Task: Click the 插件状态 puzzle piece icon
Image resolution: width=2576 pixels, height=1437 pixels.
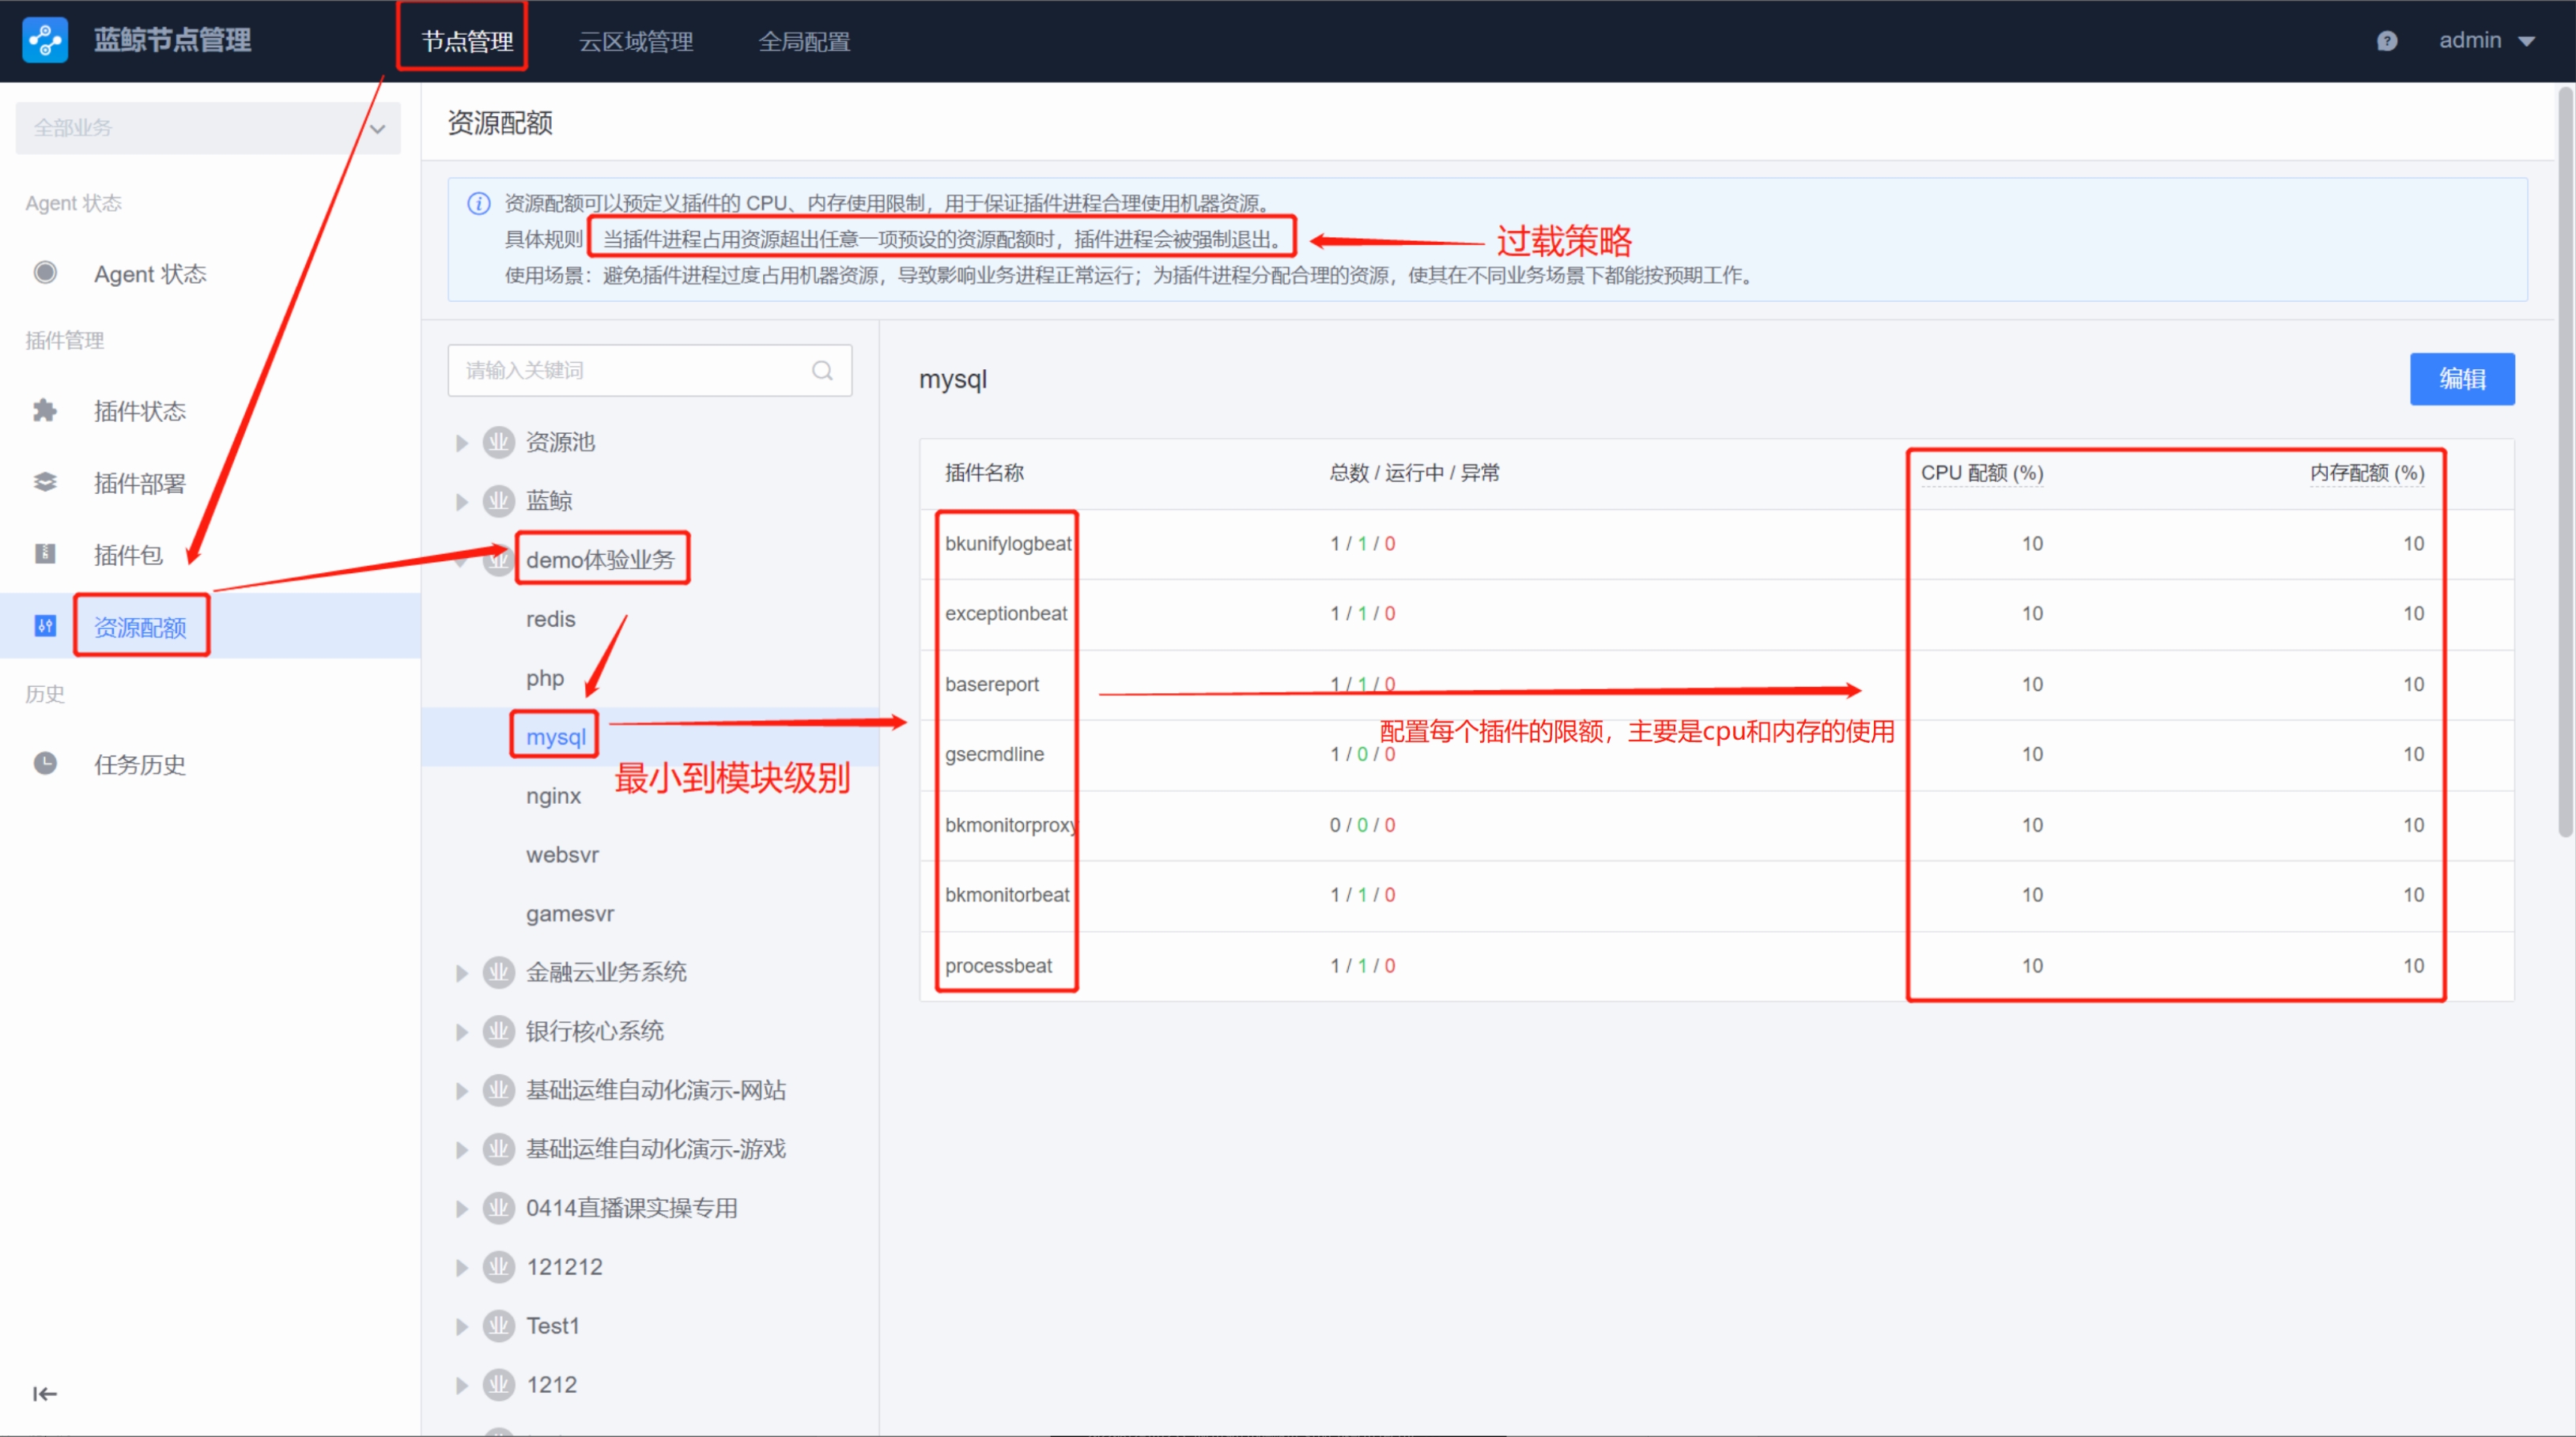Action: click(x=45, y=410)
